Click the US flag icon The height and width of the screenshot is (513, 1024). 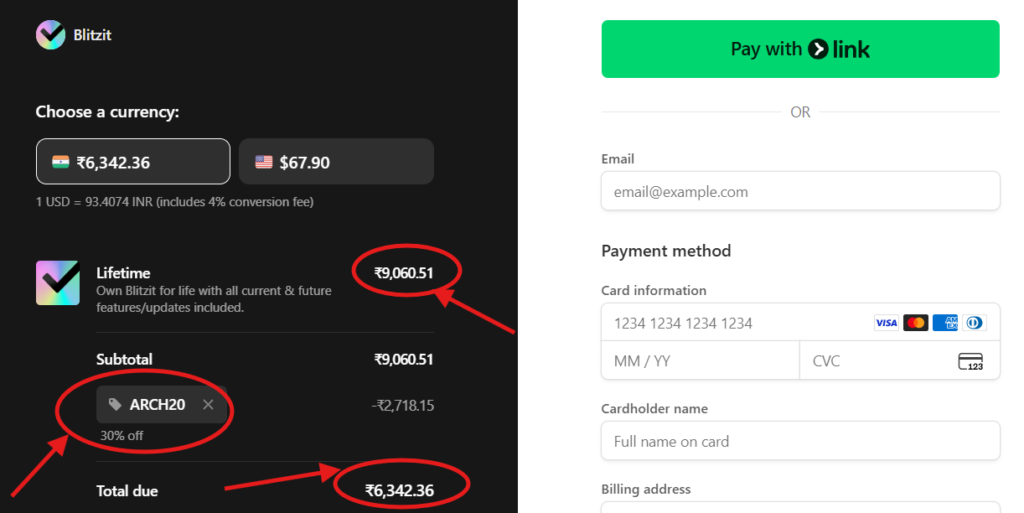tap(264, 162)
